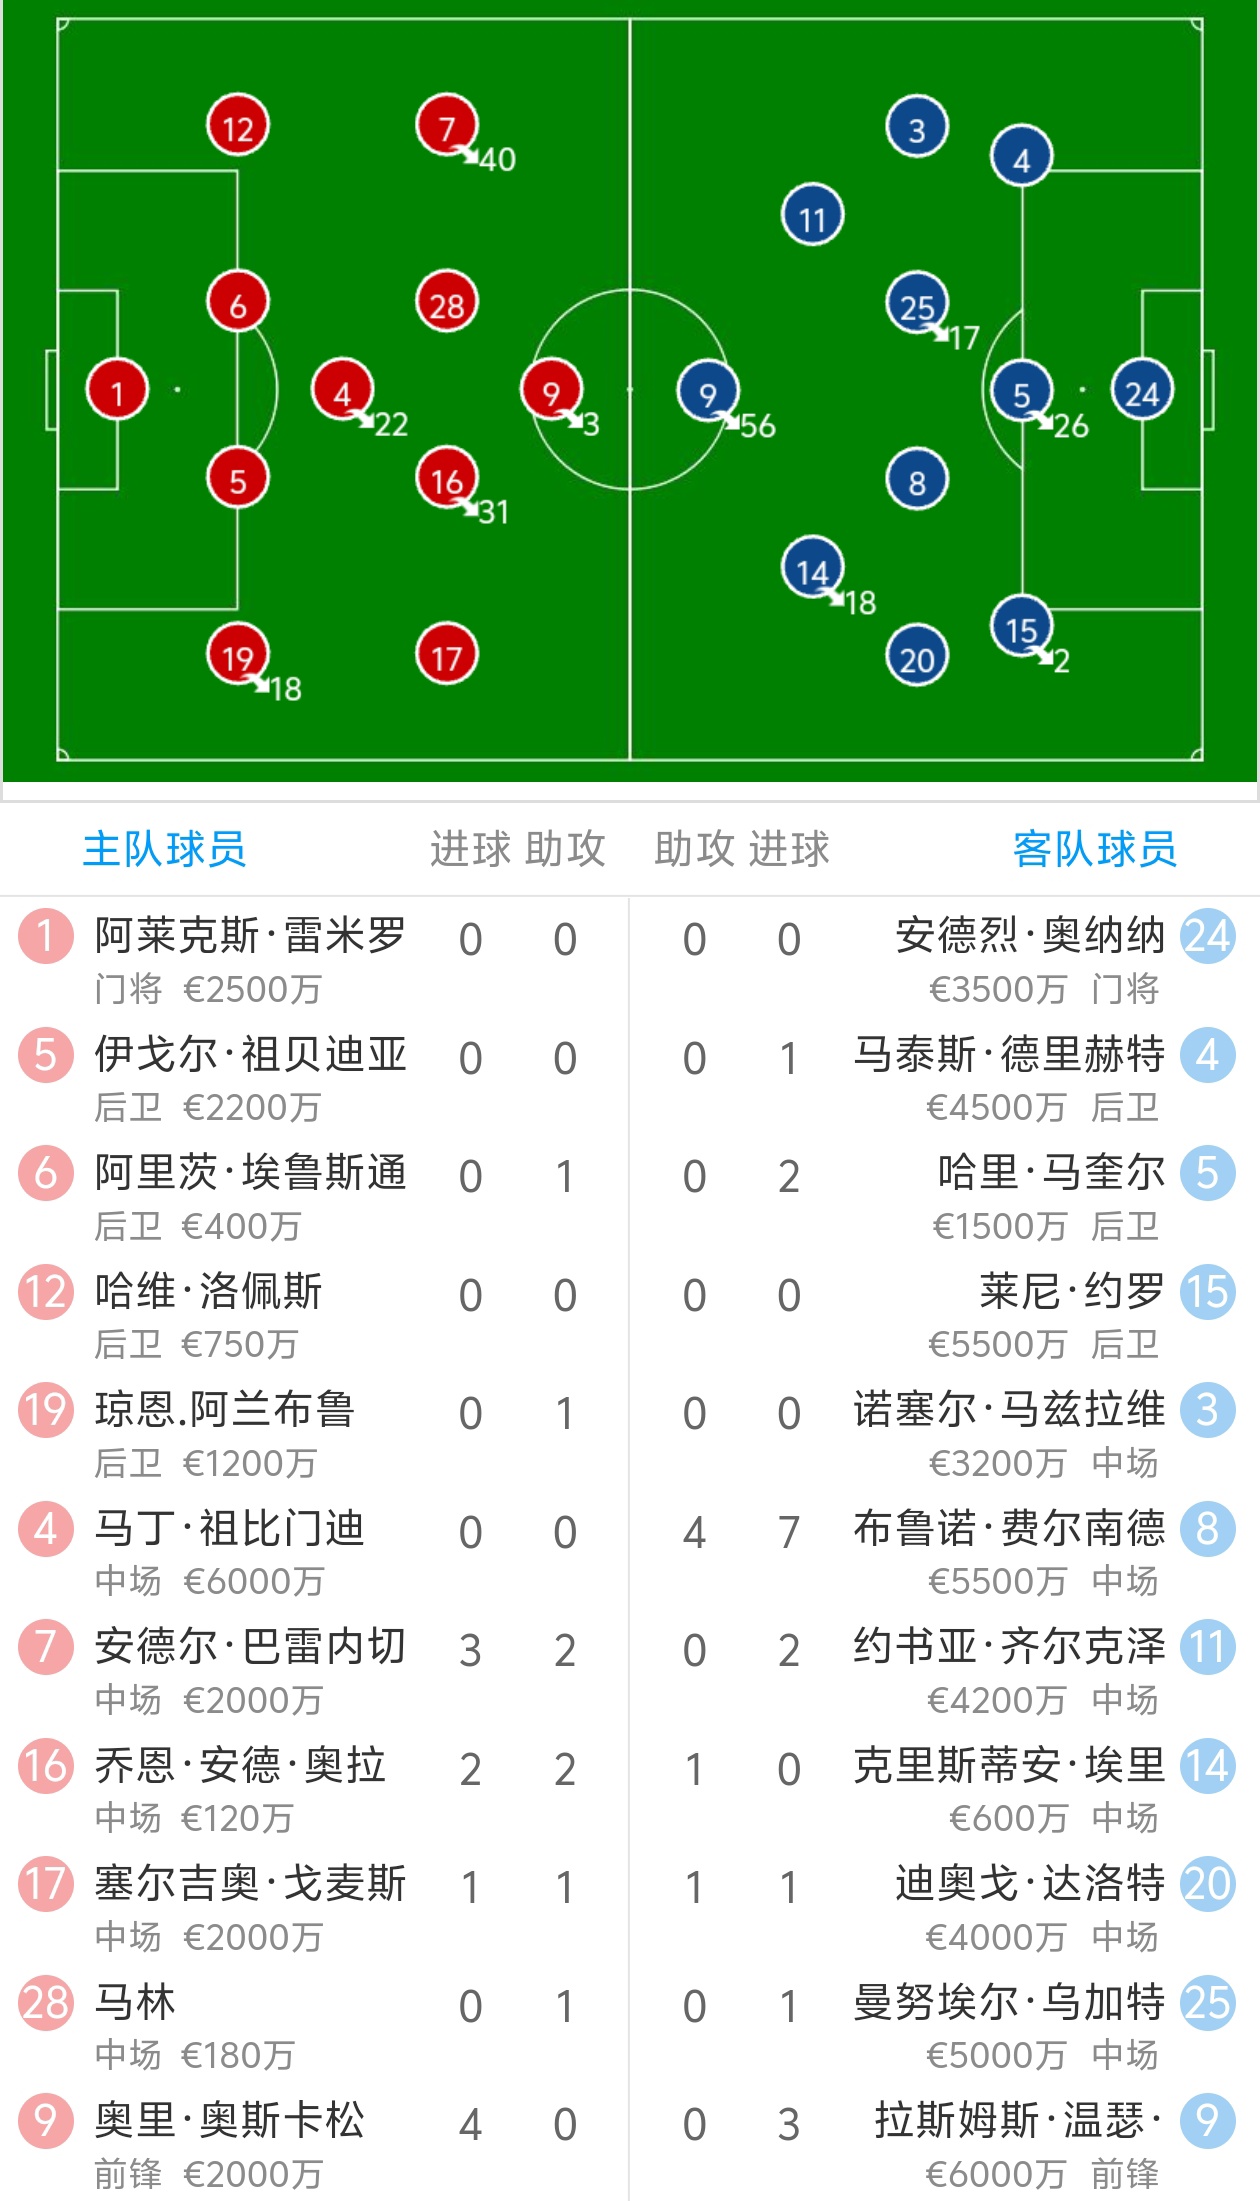
Task: Click red number 12 marker on pitch
Action: 238,127
